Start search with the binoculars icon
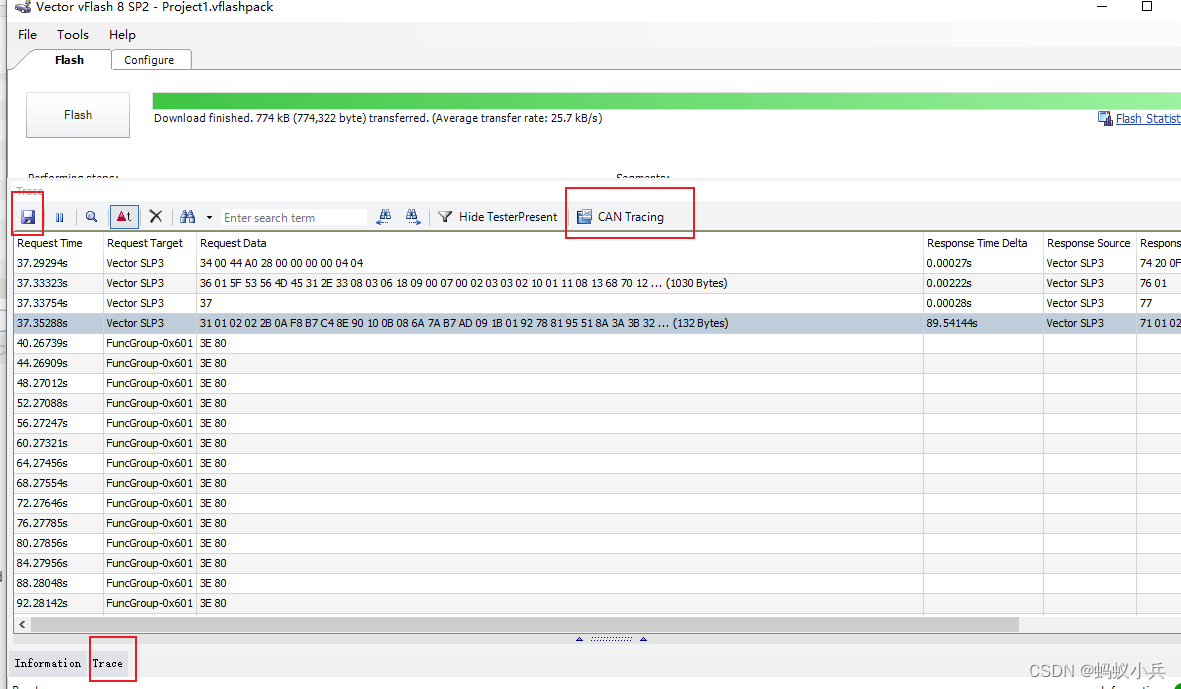 (188, 217)
